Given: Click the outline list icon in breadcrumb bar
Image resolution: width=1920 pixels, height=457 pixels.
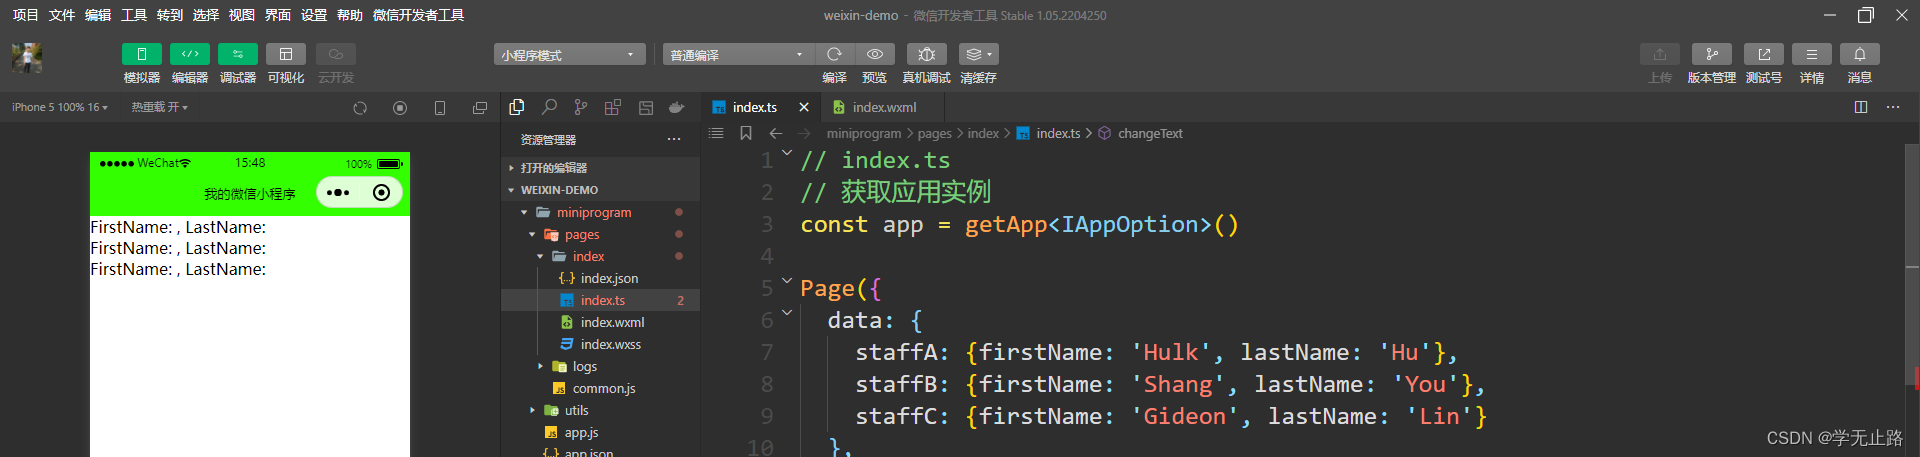Looking at the screenshot, I should pos(716,133).
